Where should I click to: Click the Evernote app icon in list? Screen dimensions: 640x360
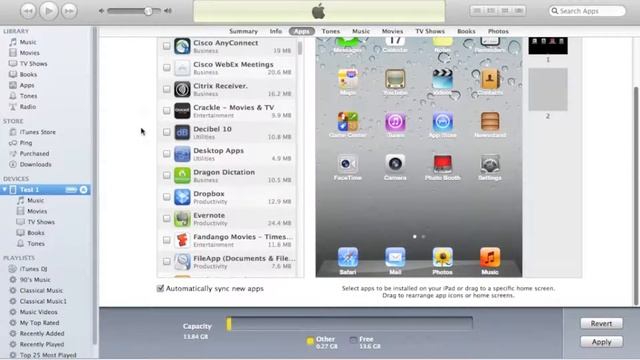(x=182, y=218)
